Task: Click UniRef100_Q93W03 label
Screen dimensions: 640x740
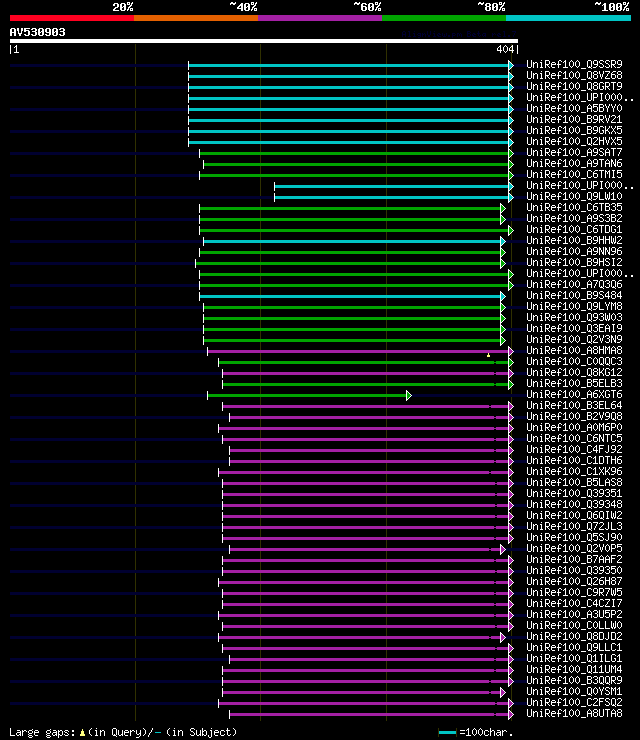Action: point(574,318)
